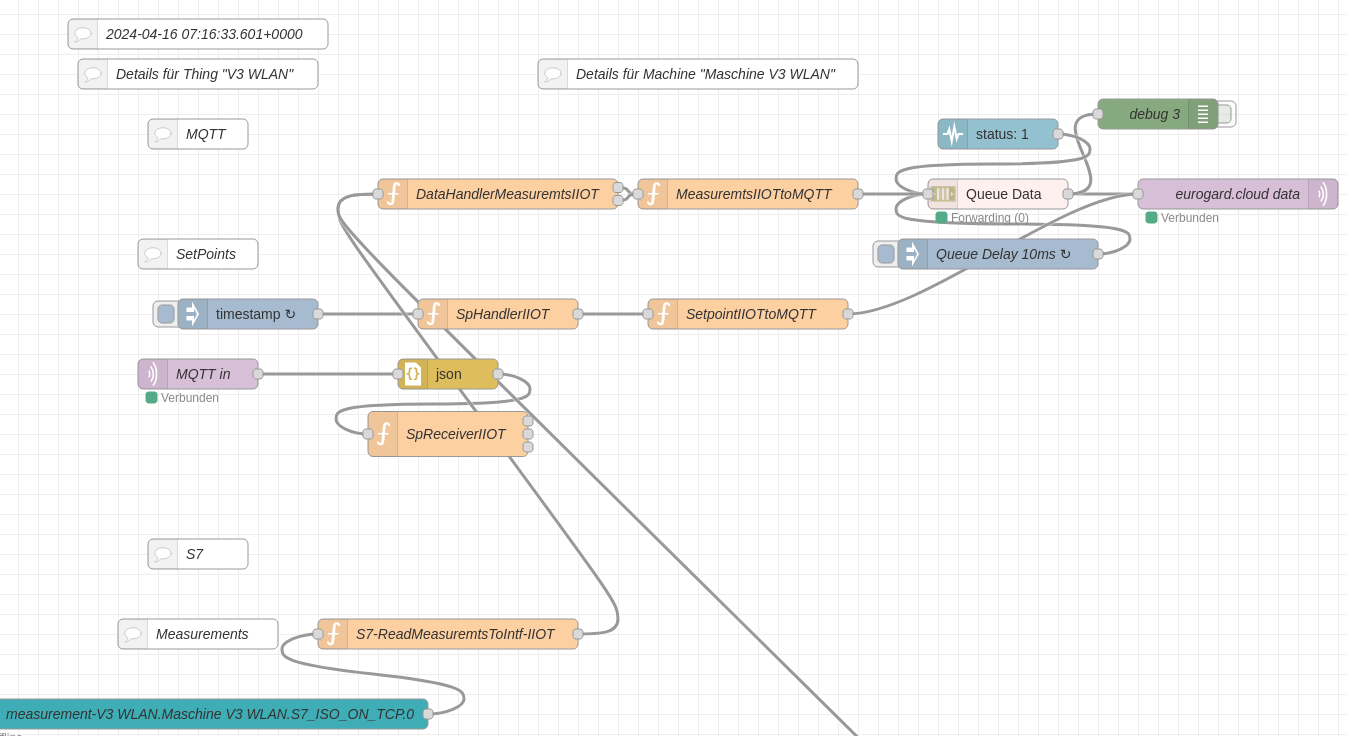The width and height of the screenshot is (1347, 736).
Task: Select the Details für Machine comment node
Action: (x=705, y=74)
